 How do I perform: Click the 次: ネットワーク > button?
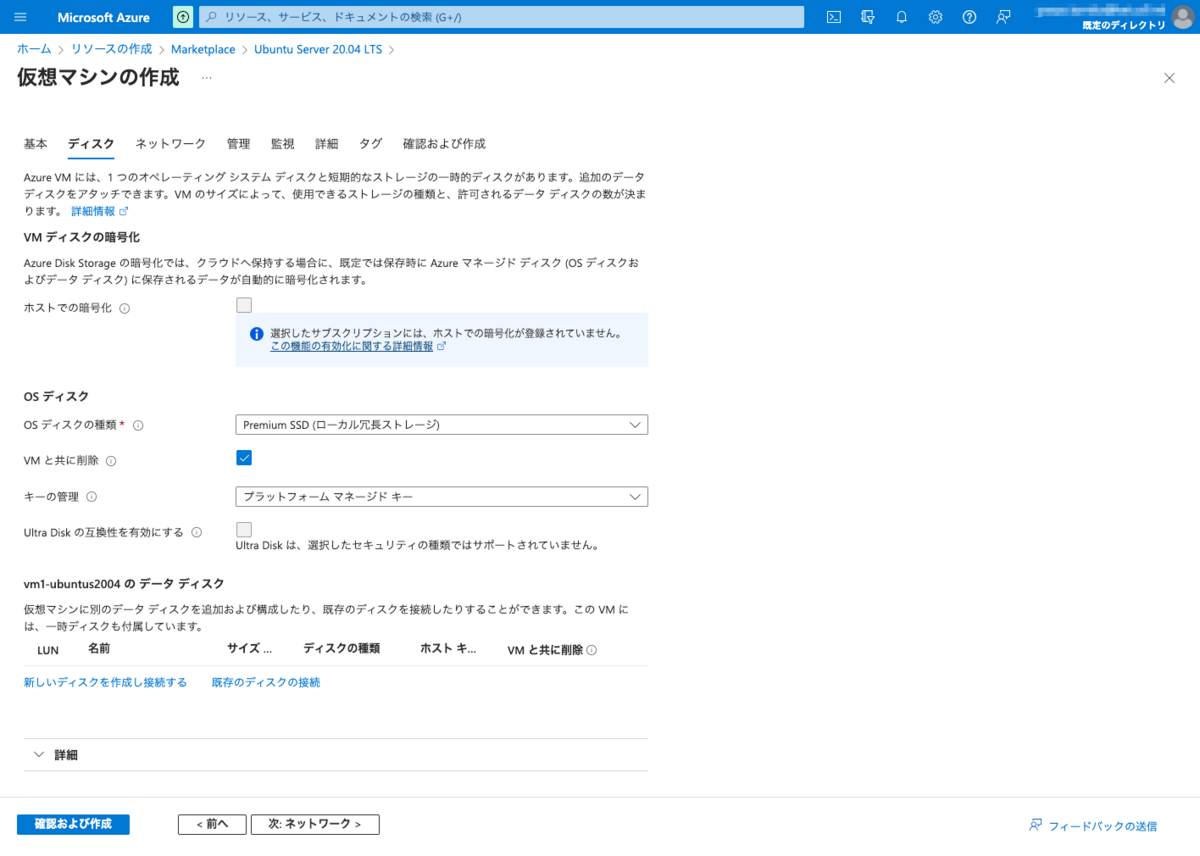[x=315, y=825]
